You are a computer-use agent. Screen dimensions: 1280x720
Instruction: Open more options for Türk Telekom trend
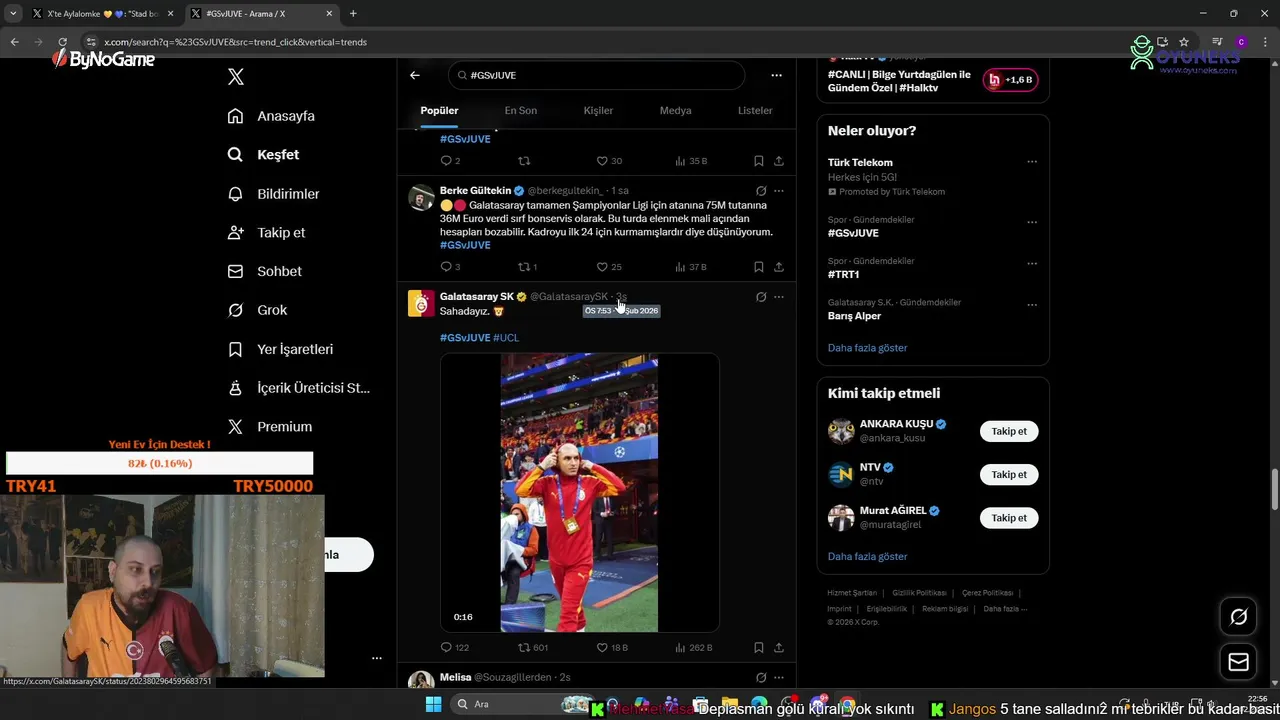(x=1032, y=162)
